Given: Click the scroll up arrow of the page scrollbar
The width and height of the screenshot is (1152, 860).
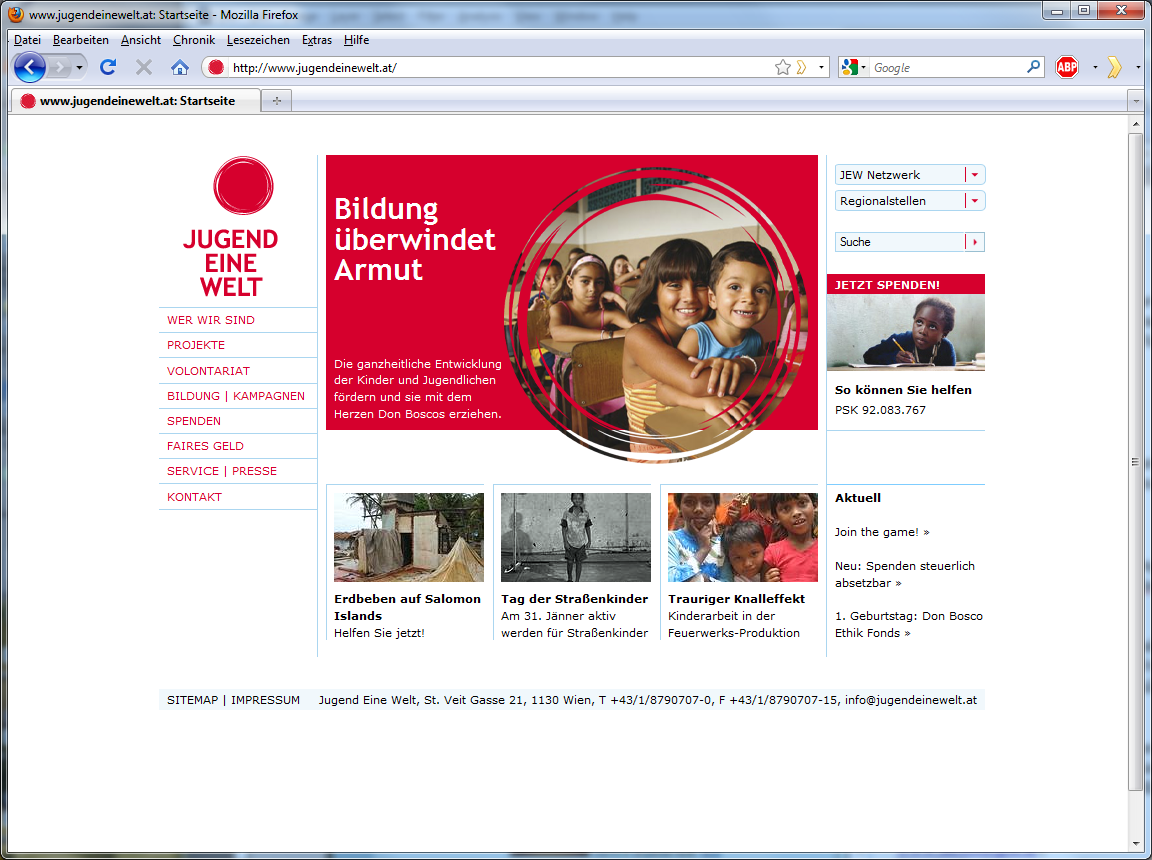Looking at the screenshot, I should (1136, 125).
